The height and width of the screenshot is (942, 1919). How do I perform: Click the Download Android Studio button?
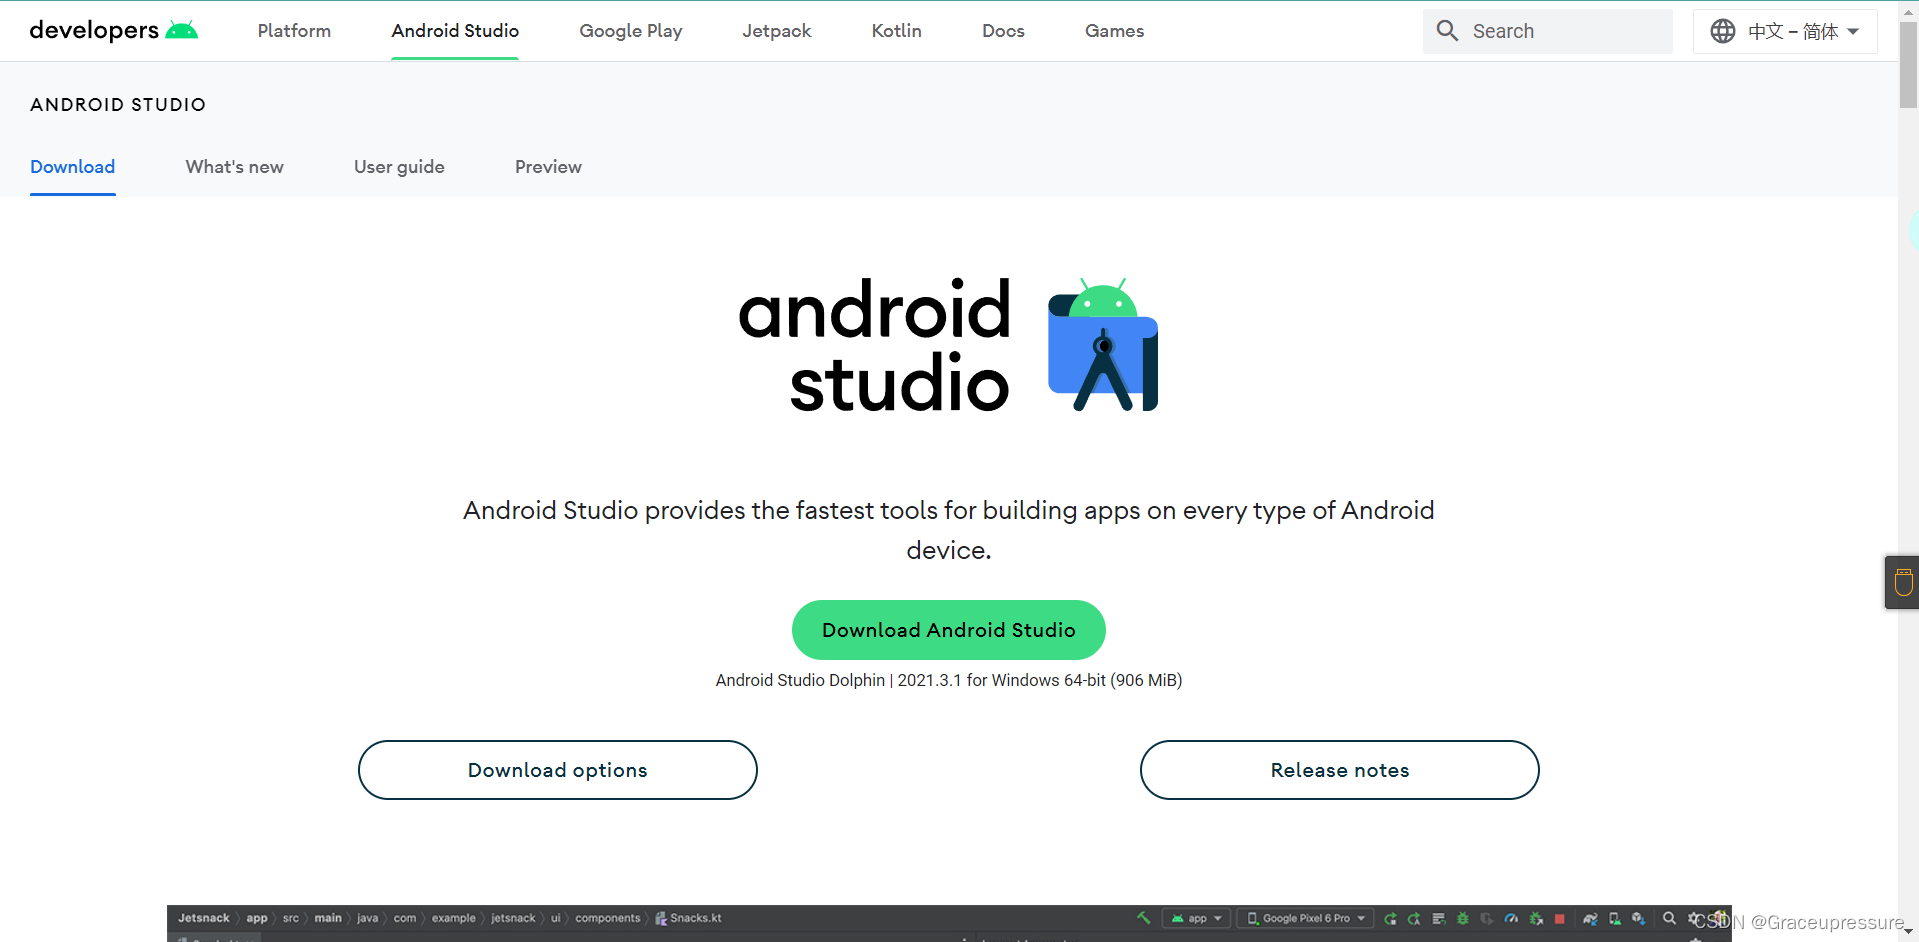[x=949, y=630]
